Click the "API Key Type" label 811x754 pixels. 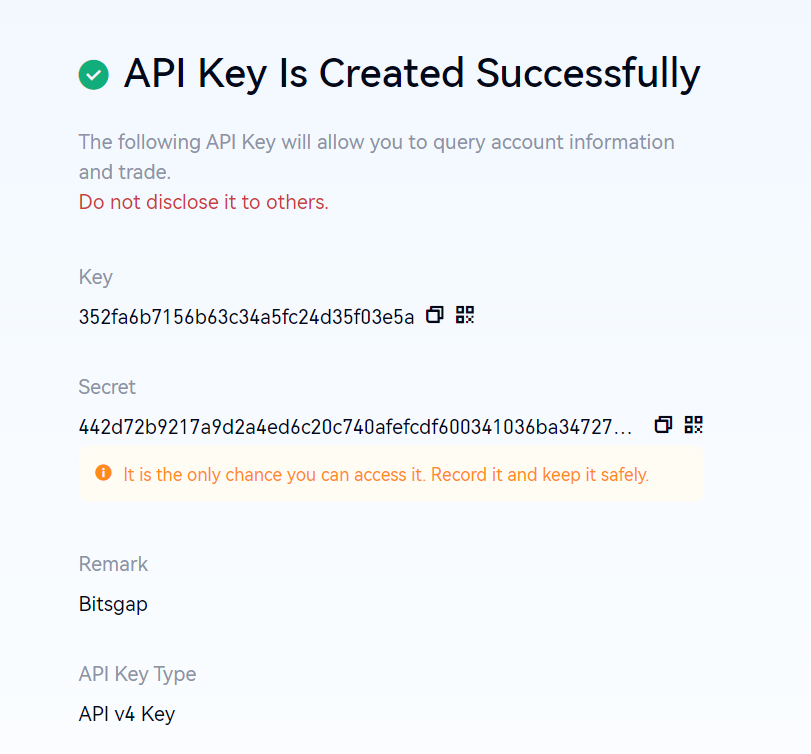(137, 674)
